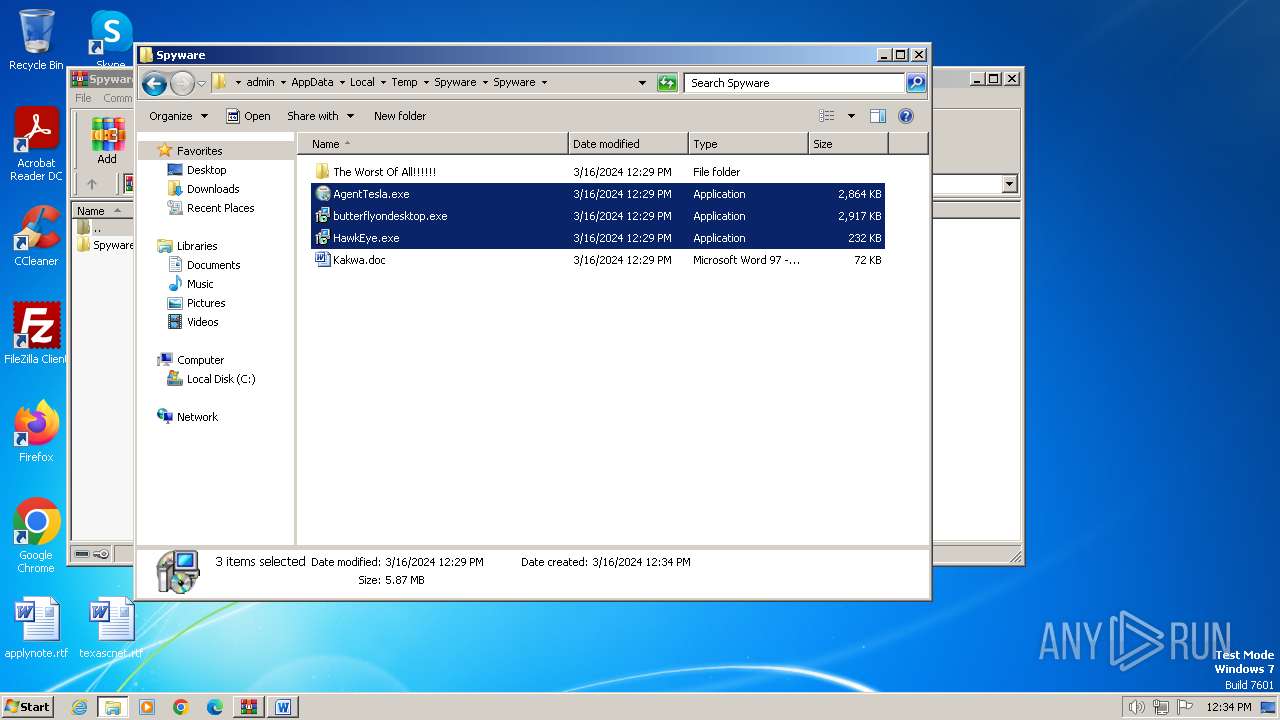
Task: Open Documents library
Action: pos(213,265)
